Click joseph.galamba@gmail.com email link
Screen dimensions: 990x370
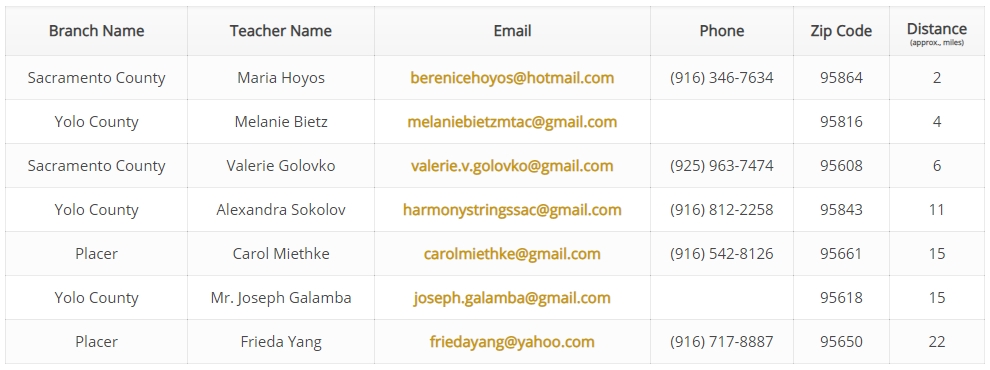(x=512, y=298)
